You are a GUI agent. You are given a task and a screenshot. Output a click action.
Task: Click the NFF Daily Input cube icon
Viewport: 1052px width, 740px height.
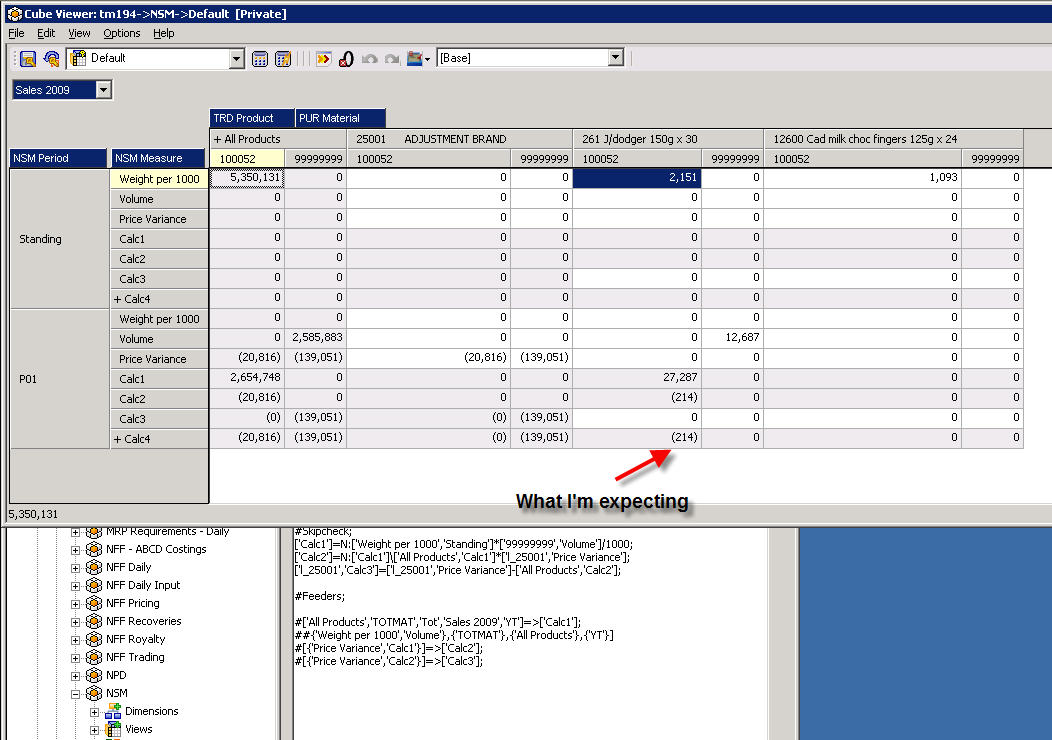point(94,586)
